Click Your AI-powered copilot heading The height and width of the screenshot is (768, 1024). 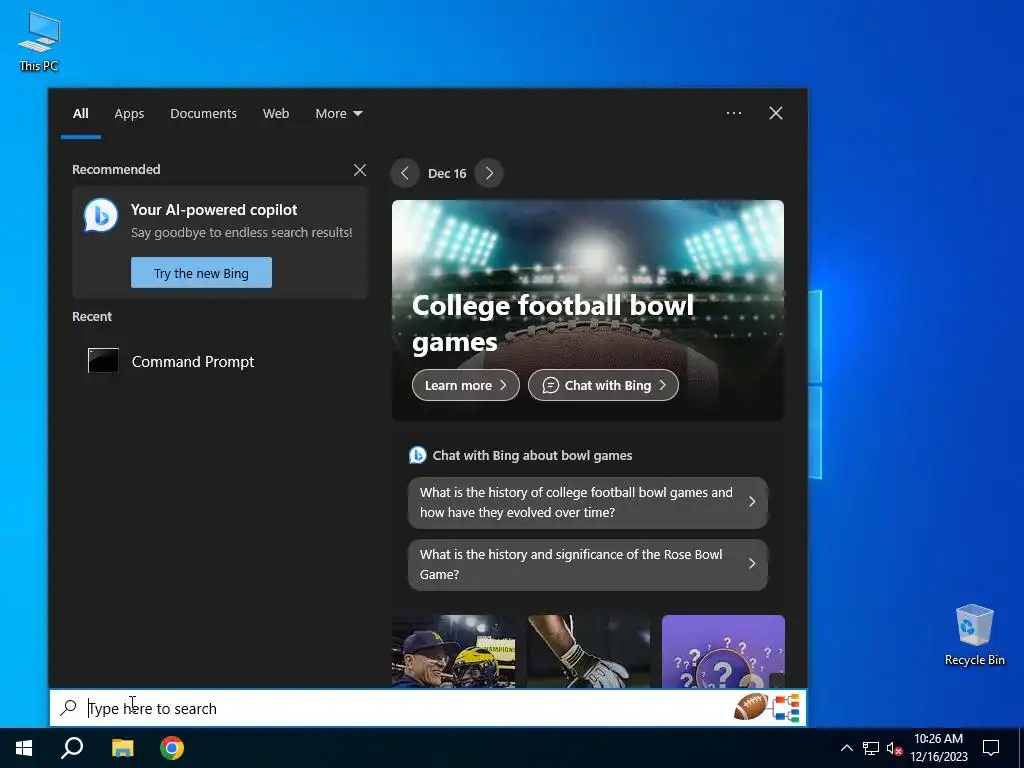(x=214, y=210)
